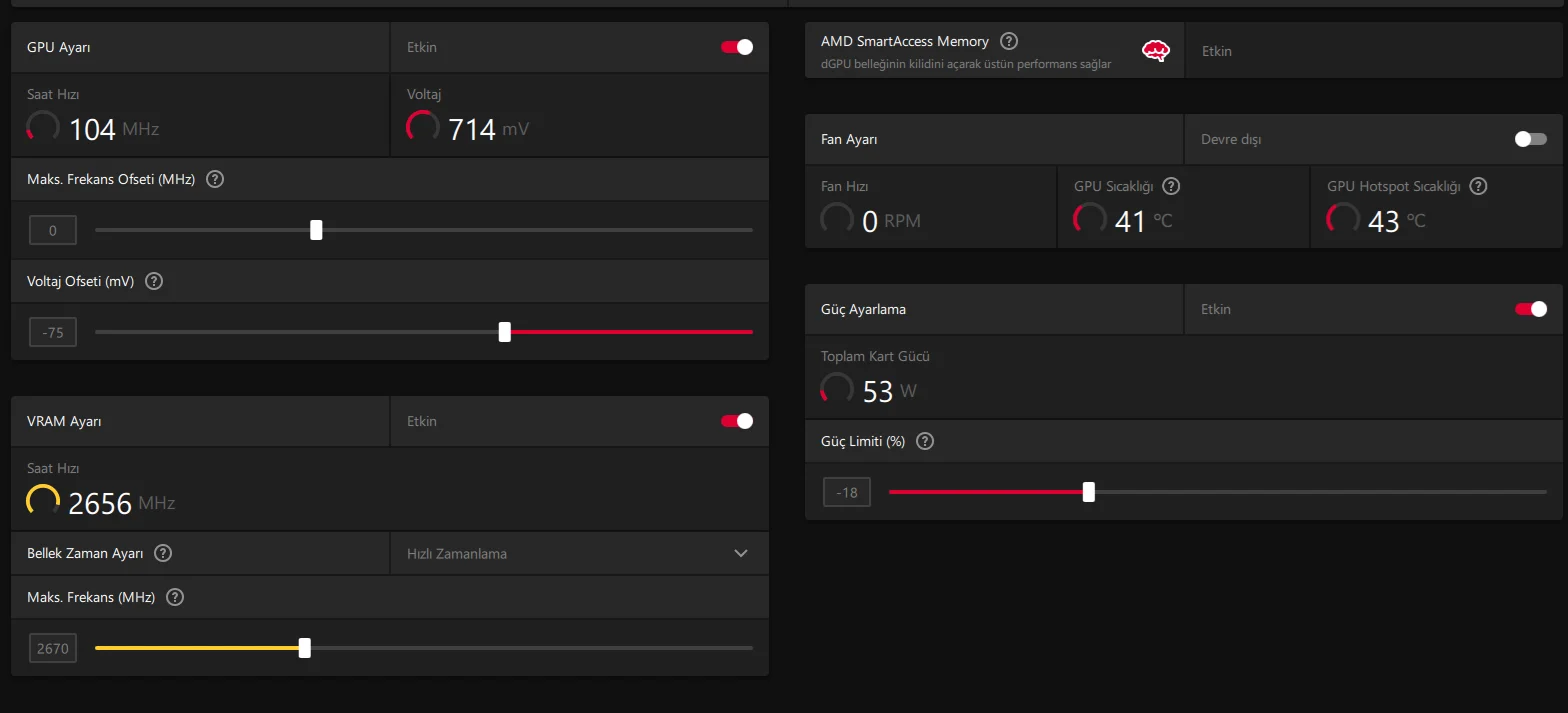Image resolution: width=1568 pixels, height=713 pixels.
Task: Click the Güç Ayarlama section header
Action: point(863,309)
